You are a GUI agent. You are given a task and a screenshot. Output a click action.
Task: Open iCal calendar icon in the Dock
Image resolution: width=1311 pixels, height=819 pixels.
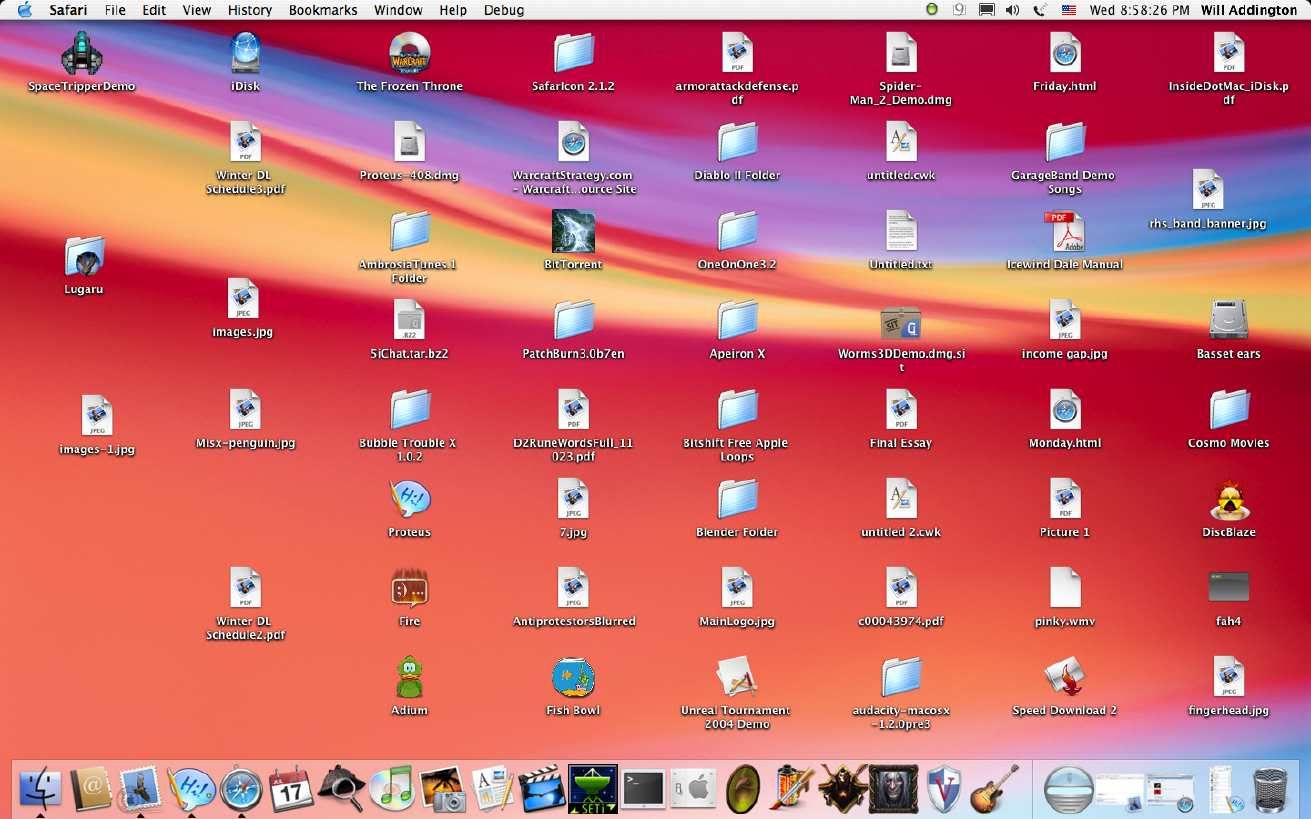pos(291,788)
